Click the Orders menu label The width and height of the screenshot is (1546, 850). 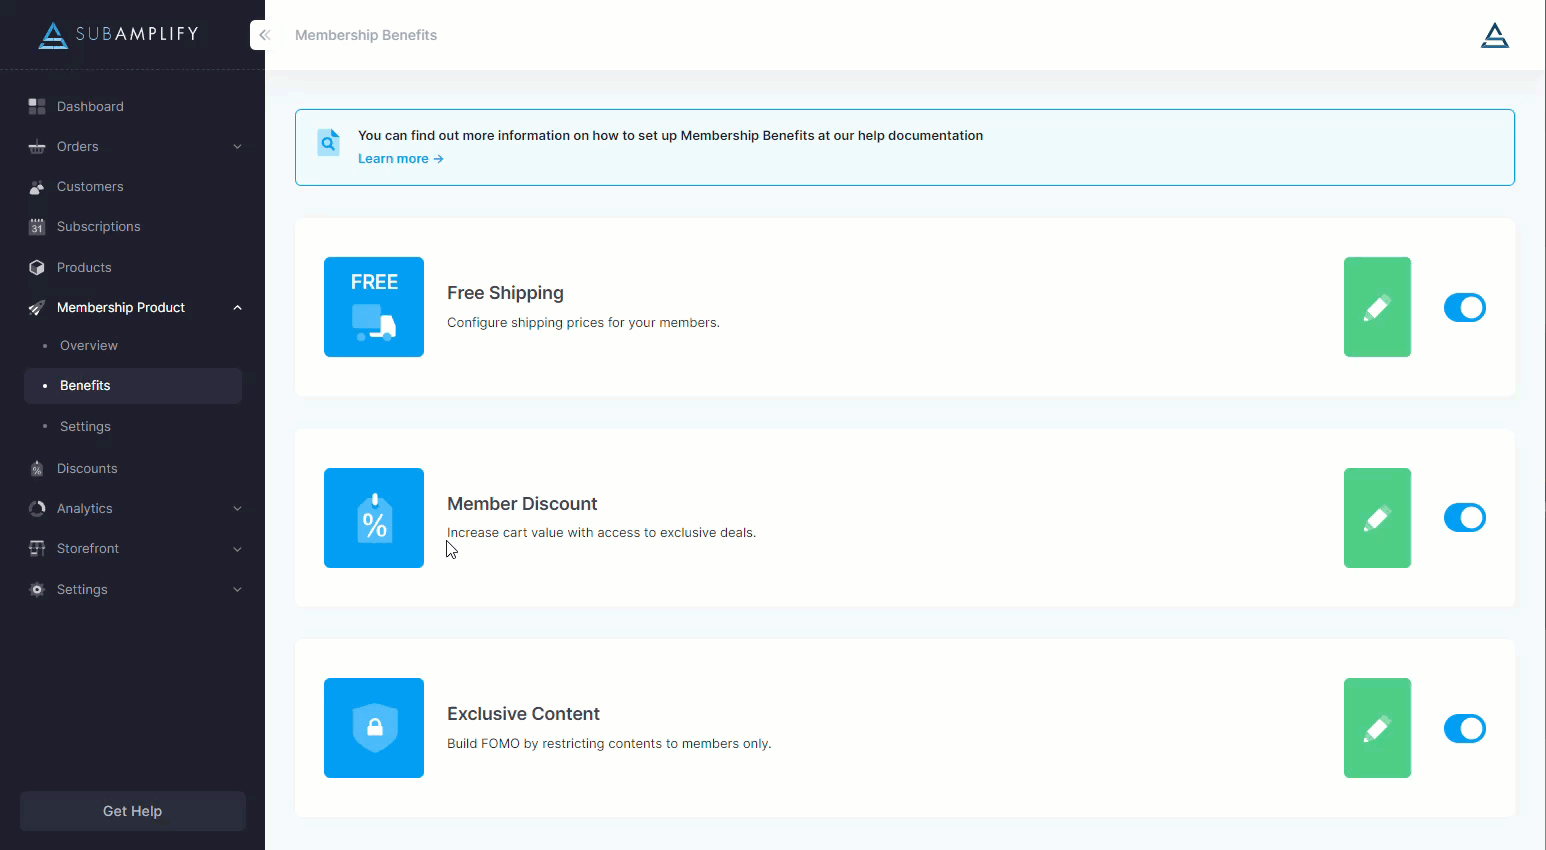pyautogui.click(x=78, y=147)
